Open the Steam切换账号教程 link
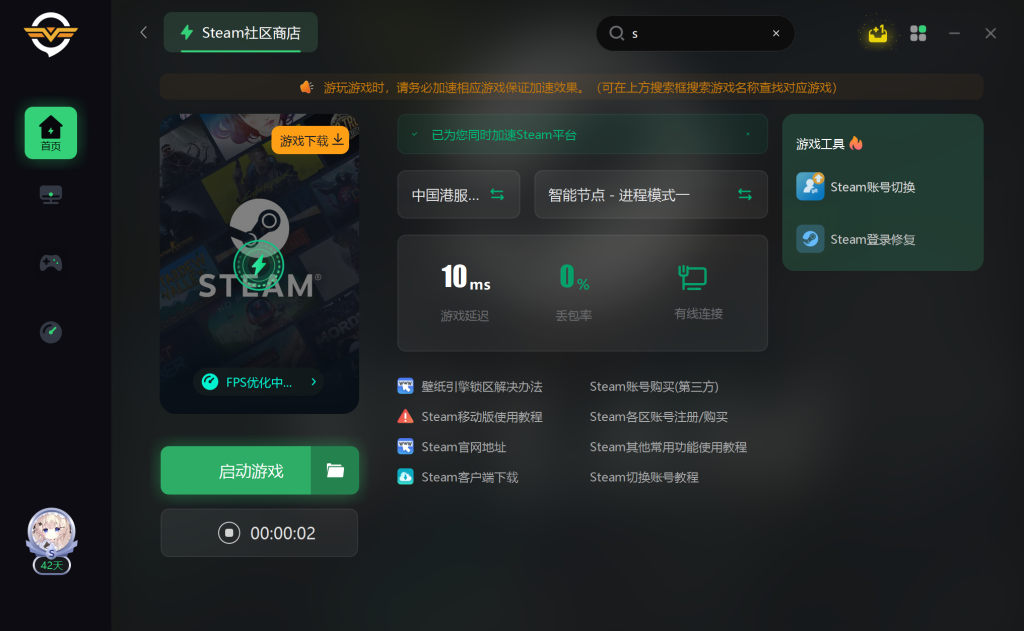 [644, 477]
